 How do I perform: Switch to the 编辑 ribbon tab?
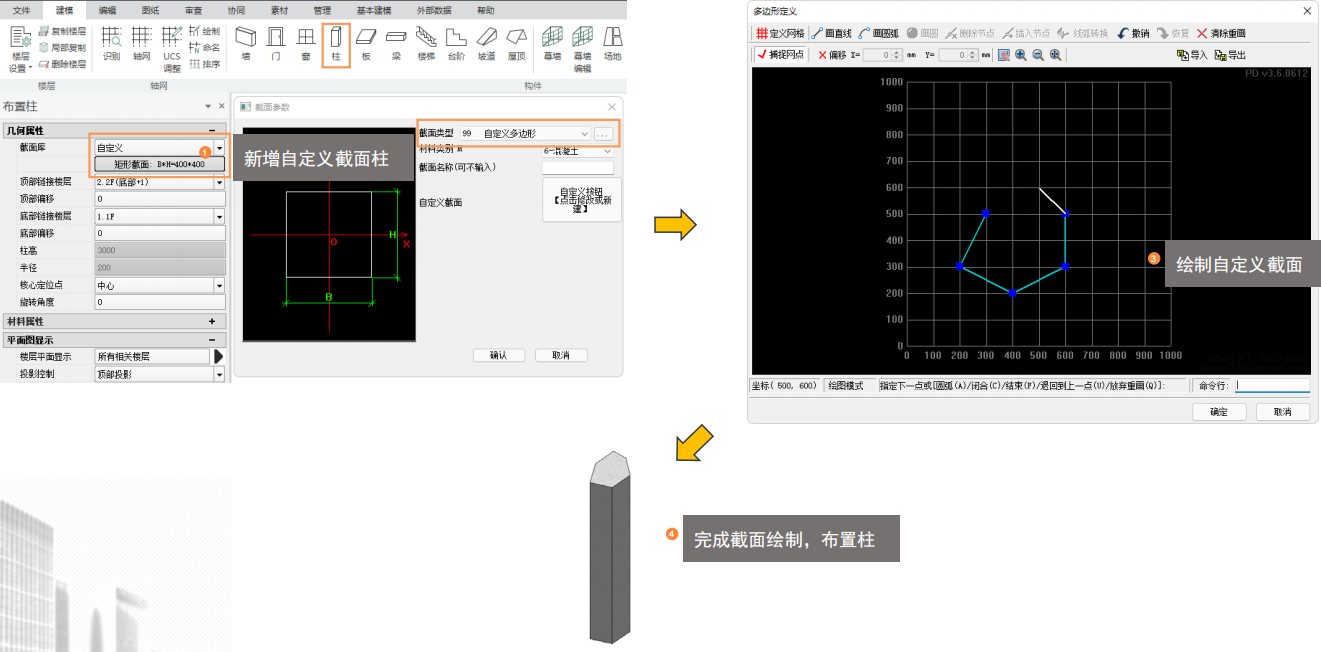click(x=107, y=9)
